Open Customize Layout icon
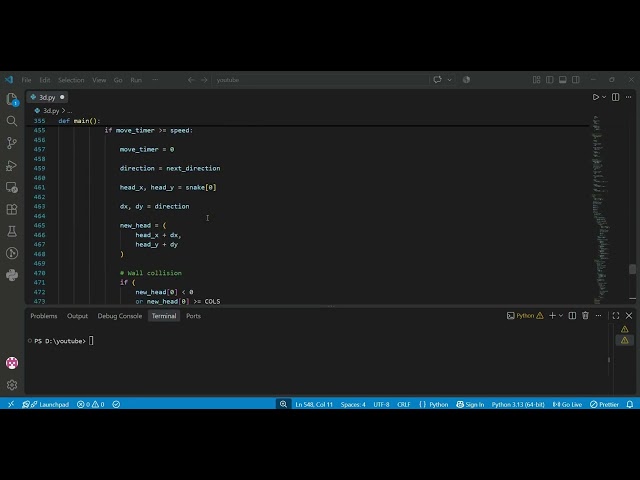This screenshot has width=640, height=480. click(x=537, y=80)
